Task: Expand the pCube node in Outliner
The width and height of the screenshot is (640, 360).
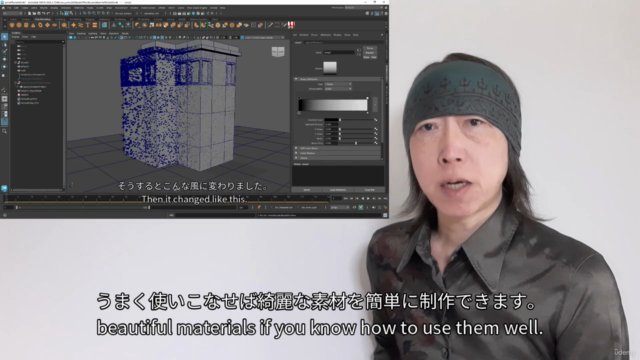Action: coord(16,62)
